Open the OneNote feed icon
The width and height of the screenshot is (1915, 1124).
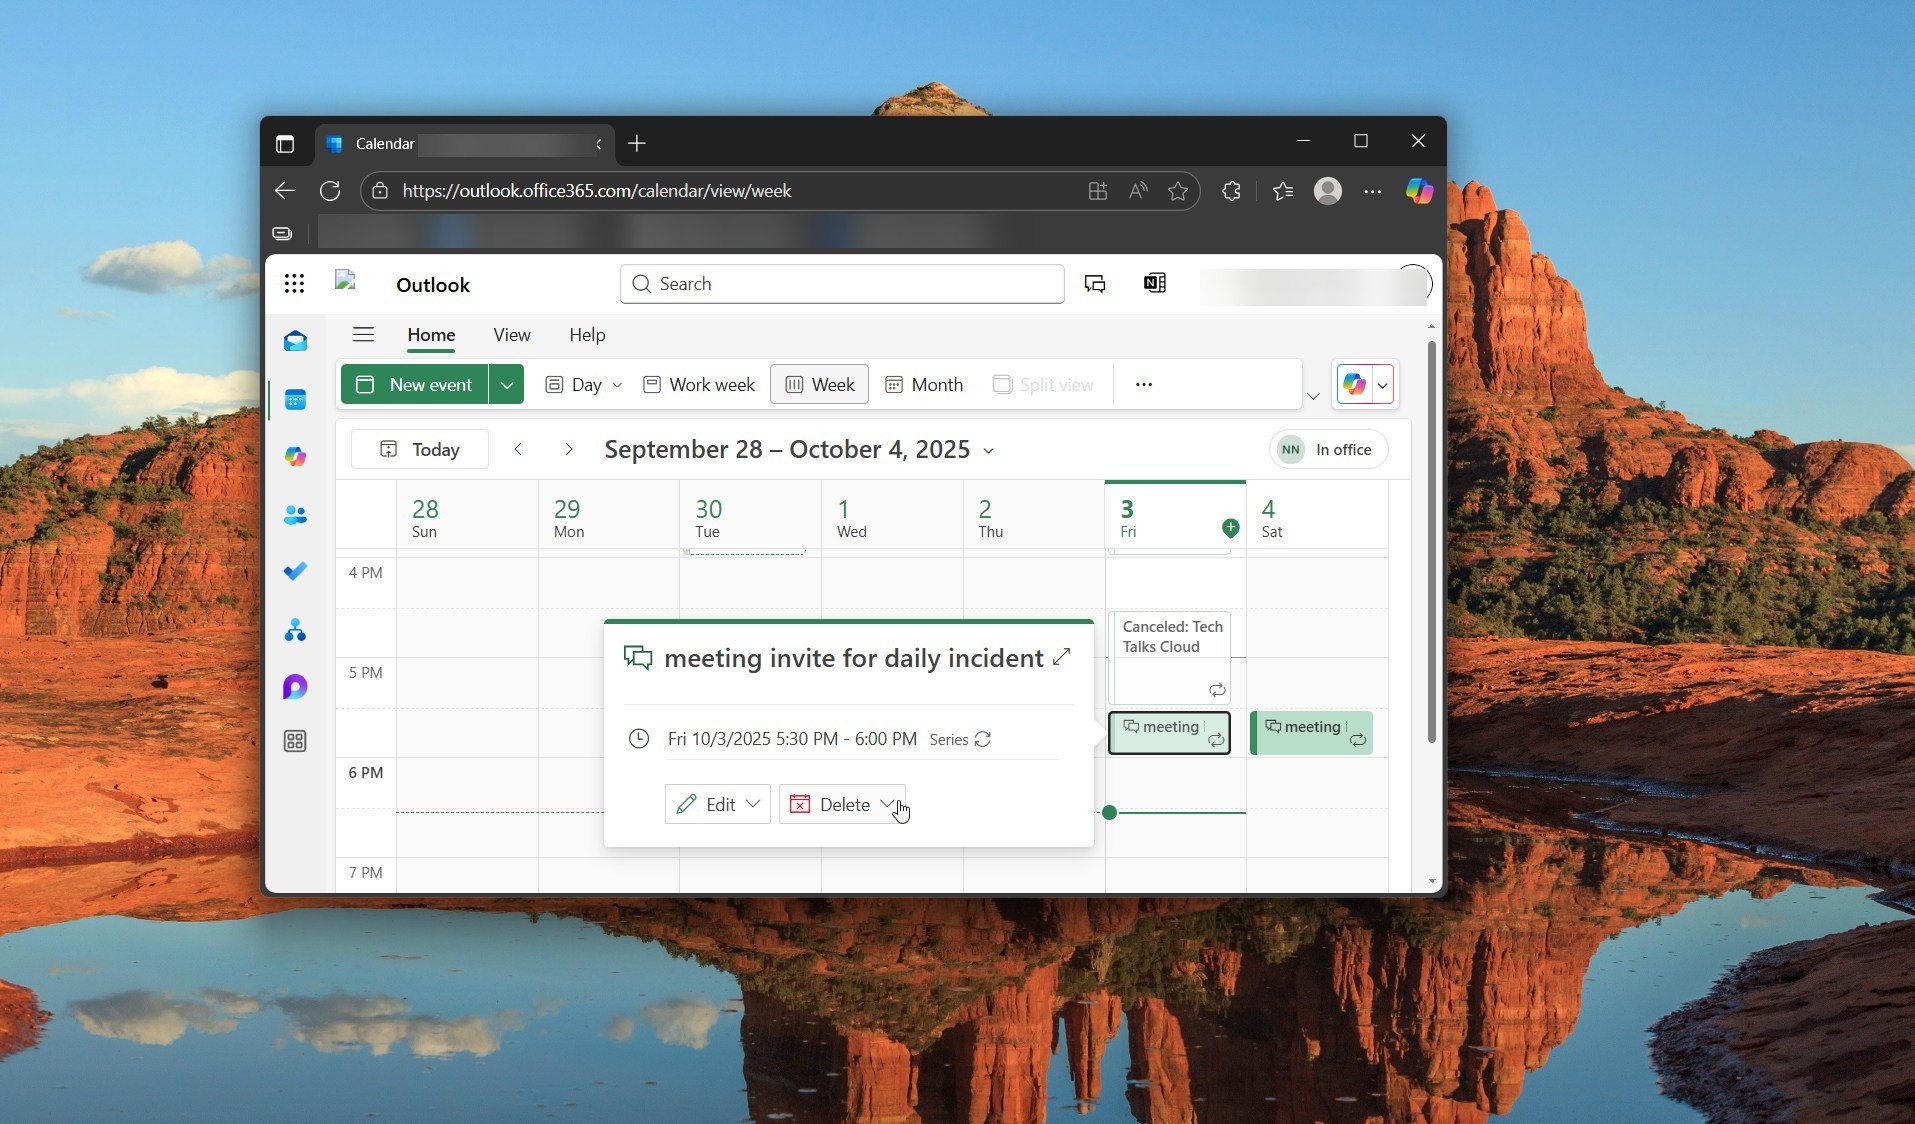tap(1154, 284)
